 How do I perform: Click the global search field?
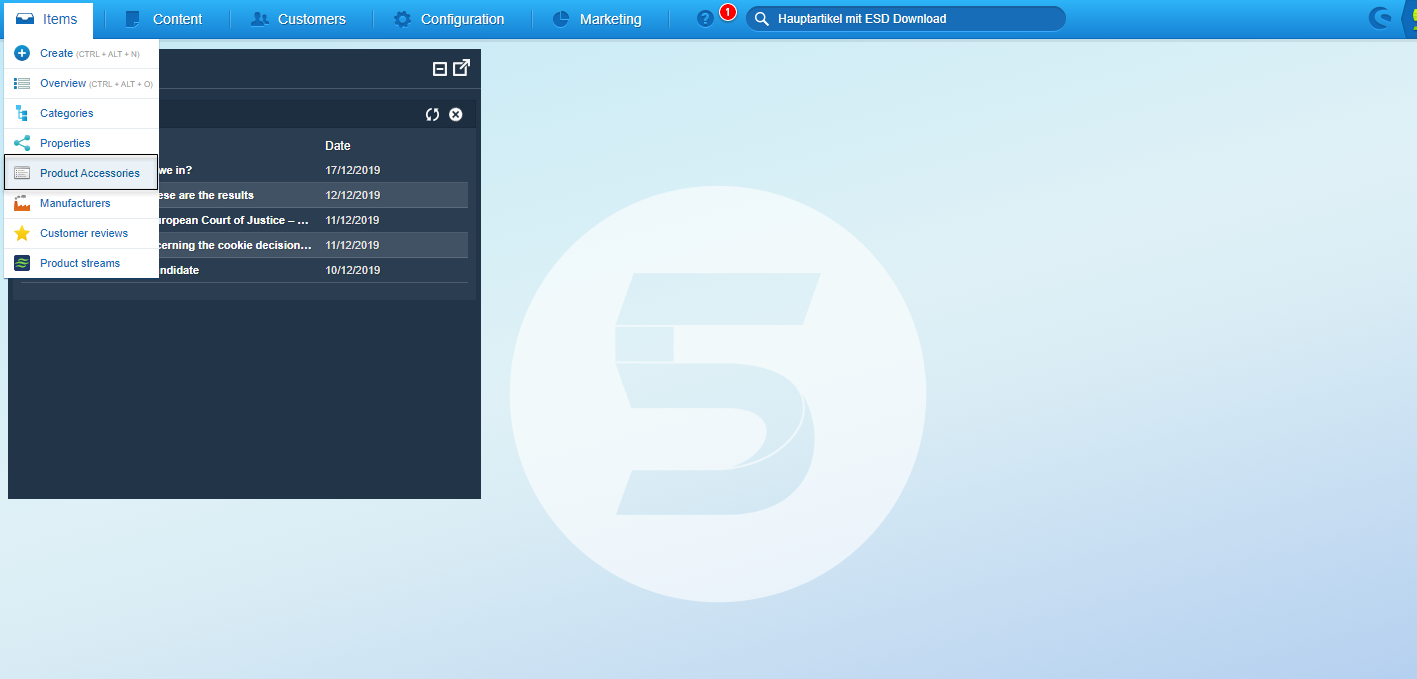click(x=906, y=19)
